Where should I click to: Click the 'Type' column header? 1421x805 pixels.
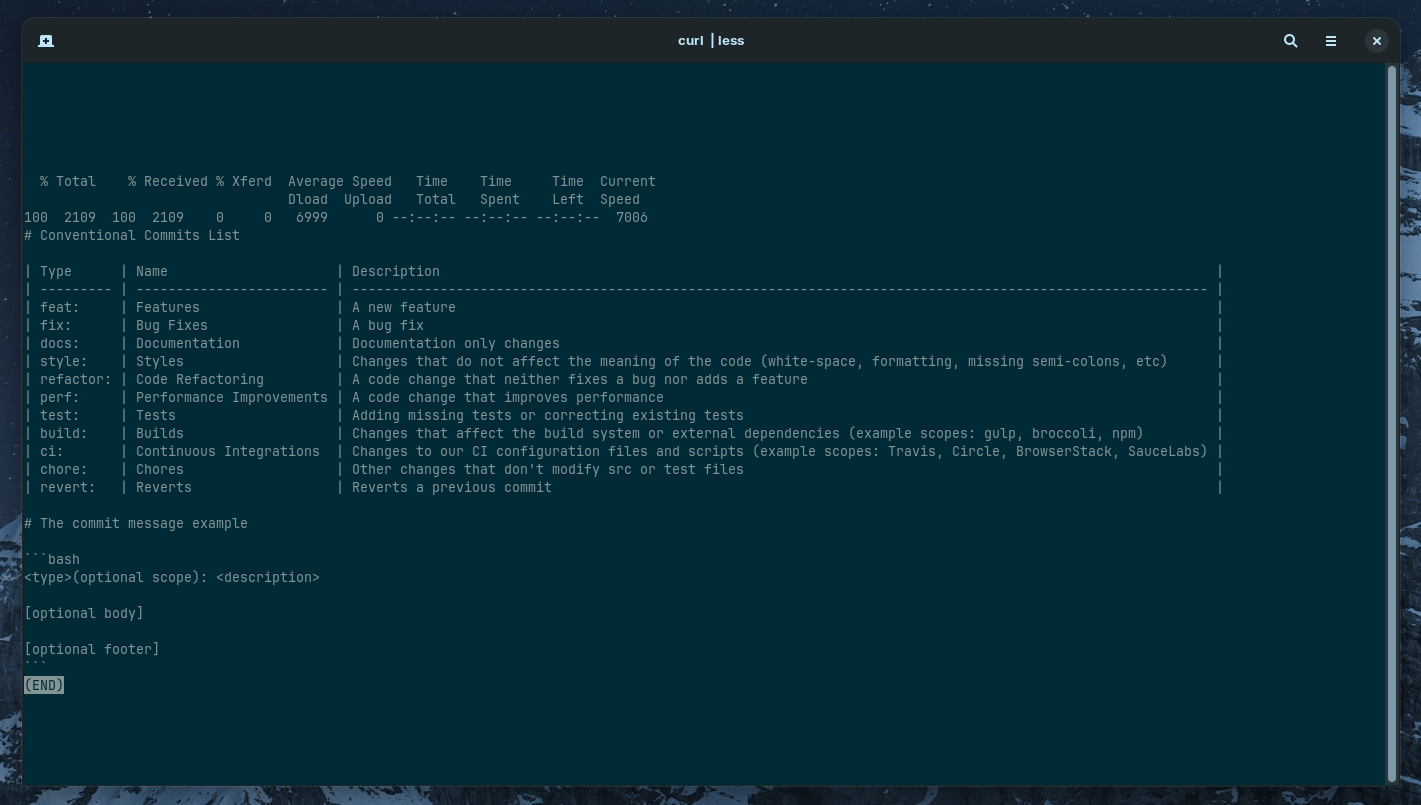pyautogui.click(x=56, y=272)
